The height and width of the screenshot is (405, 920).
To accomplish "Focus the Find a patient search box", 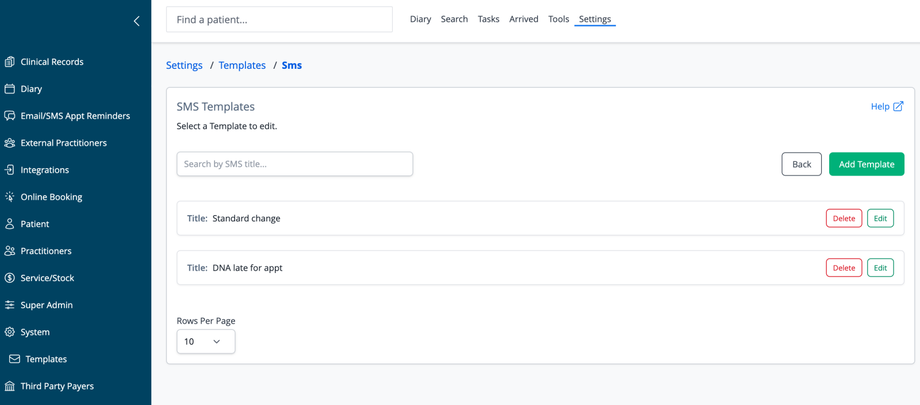I will coord(279,19).
